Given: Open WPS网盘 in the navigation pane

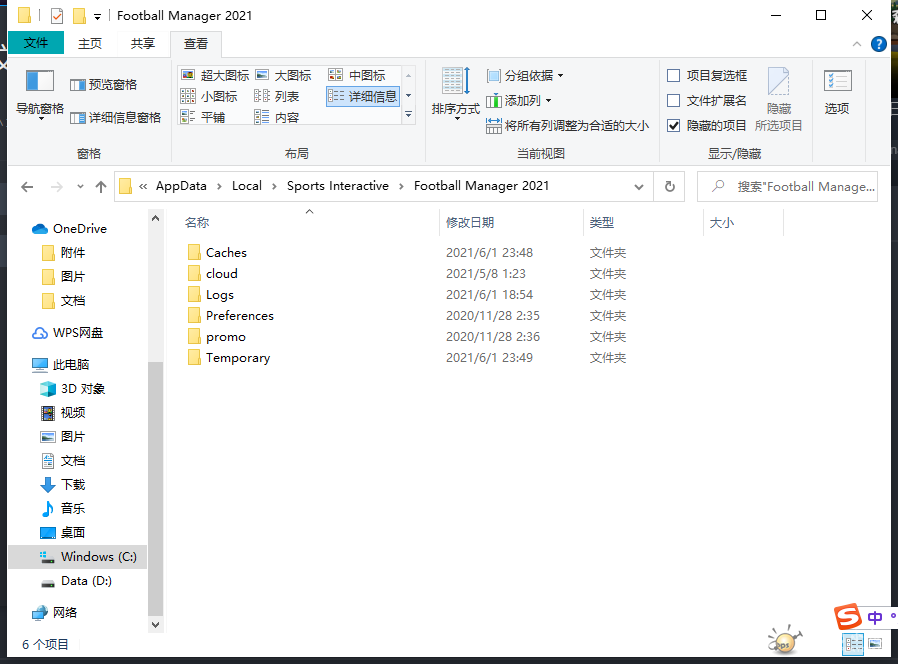Looking at the screenshot, I should tap(68, 333).
